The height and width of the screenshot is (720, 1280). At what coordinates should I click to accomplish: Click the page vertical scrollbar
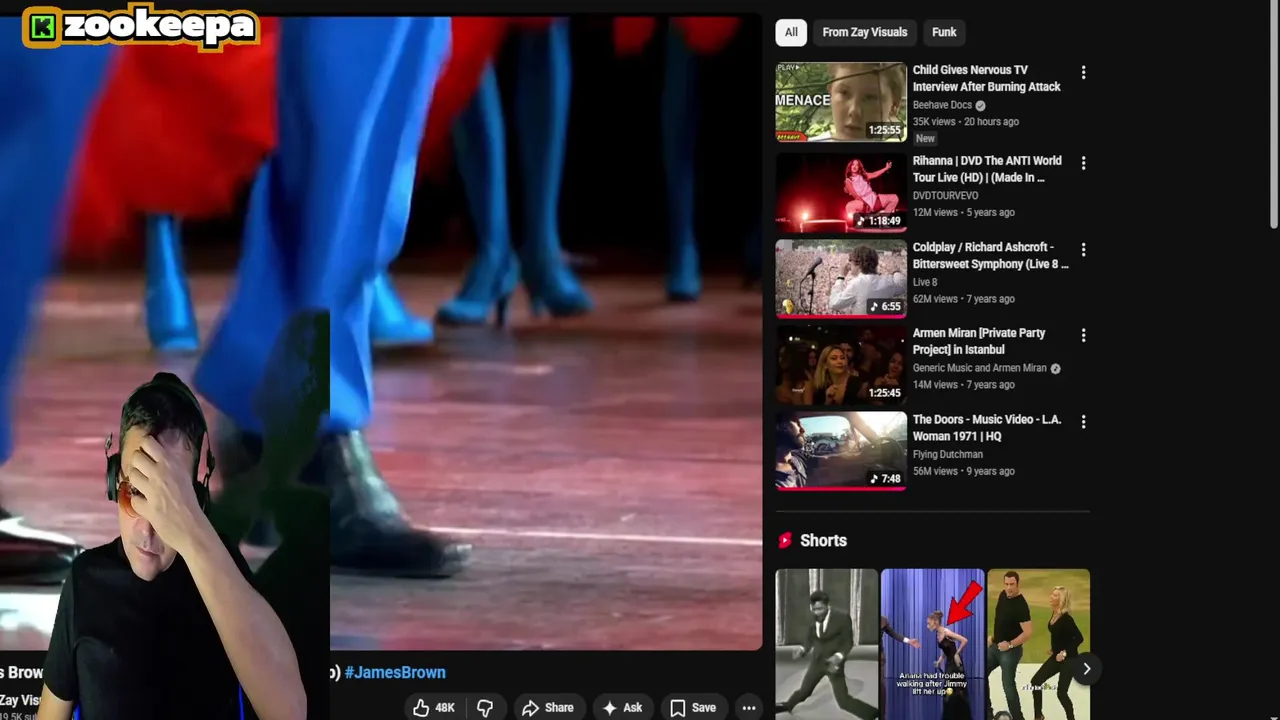(x=1274, y=115)
